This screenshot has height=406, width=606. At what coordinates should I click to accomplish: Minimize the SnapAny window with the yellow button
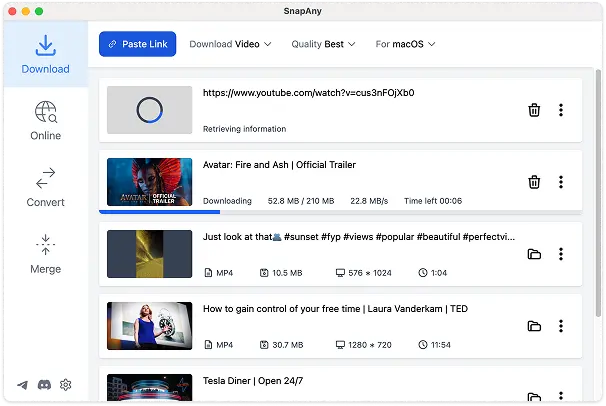26,11
